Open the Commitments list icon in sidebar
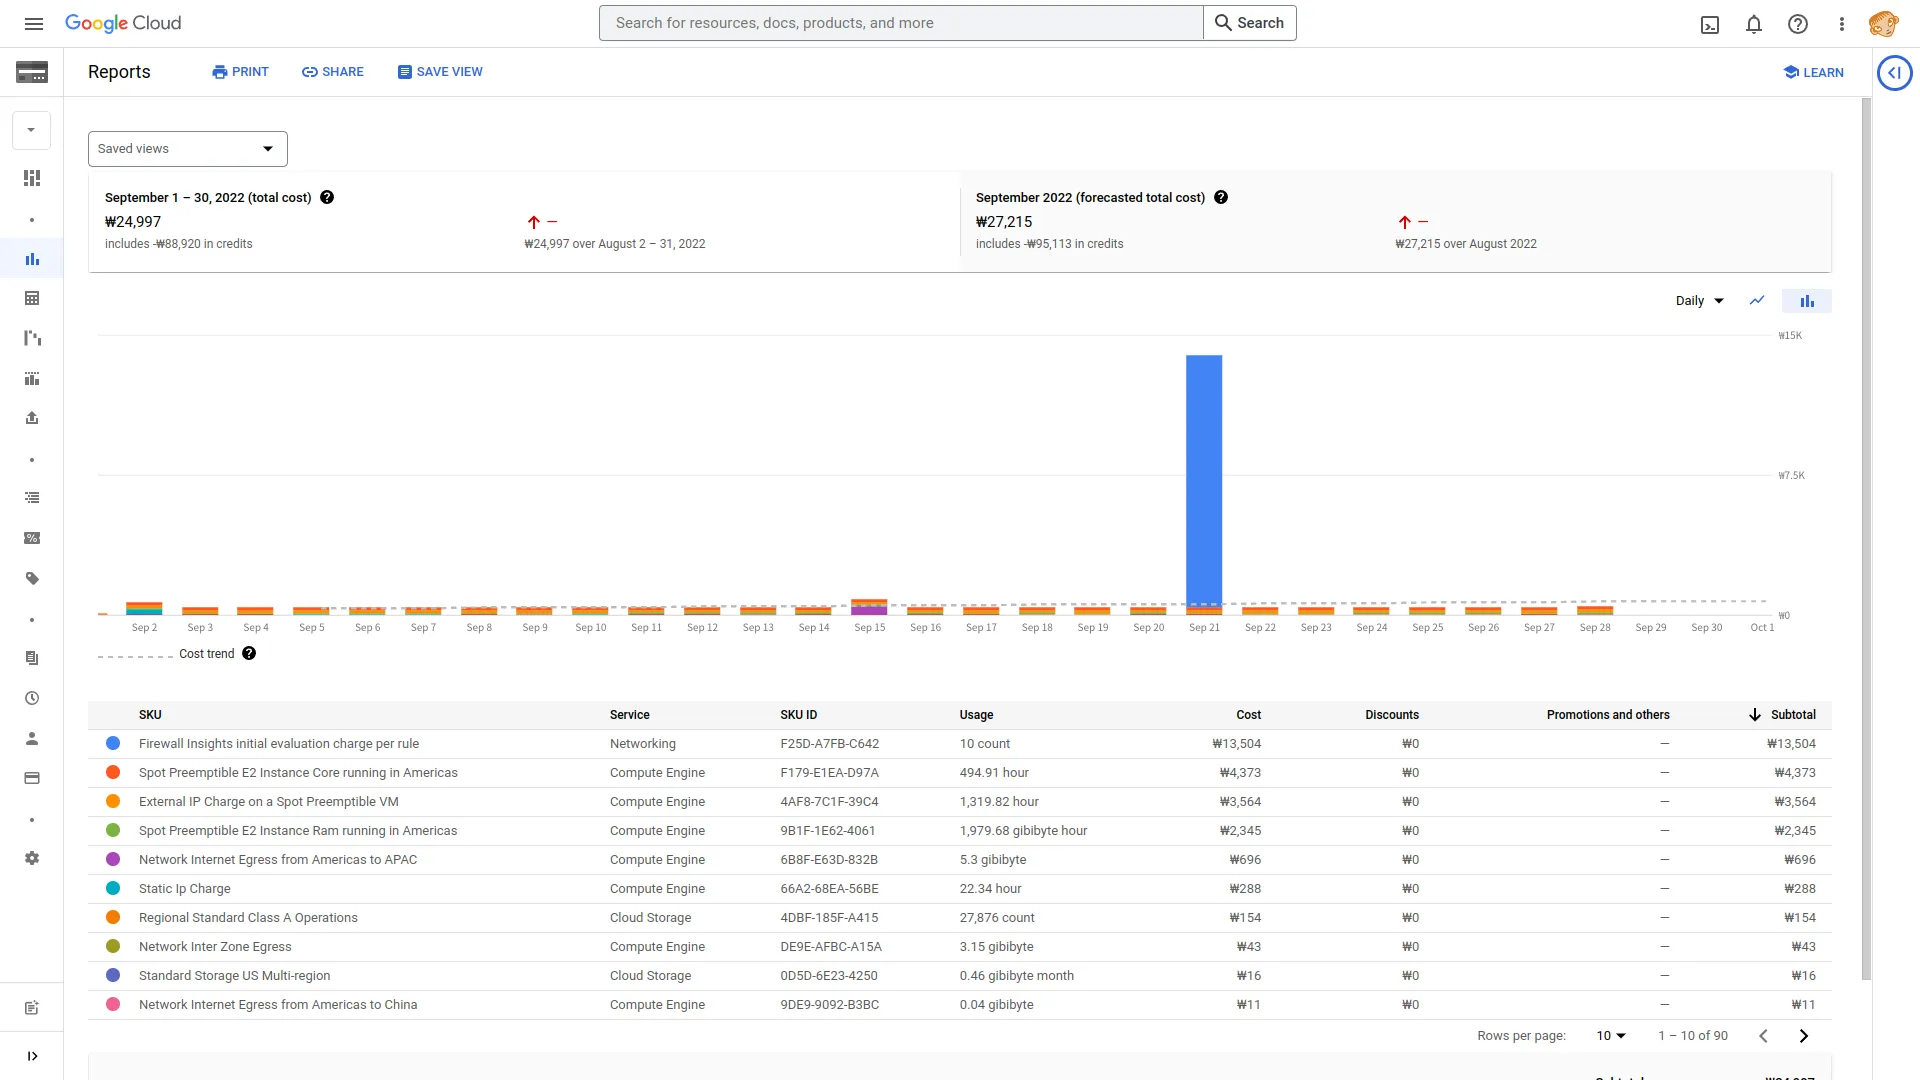The height and width of the screenshot is (1080, 1920). point(32,498)
